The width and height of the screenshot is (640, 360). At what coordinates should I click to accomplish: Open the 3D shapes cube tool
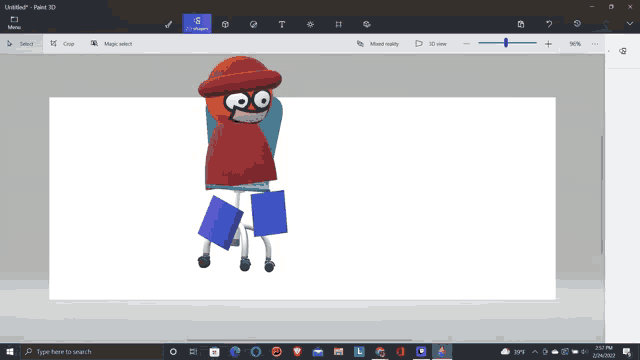coord(225,24)
